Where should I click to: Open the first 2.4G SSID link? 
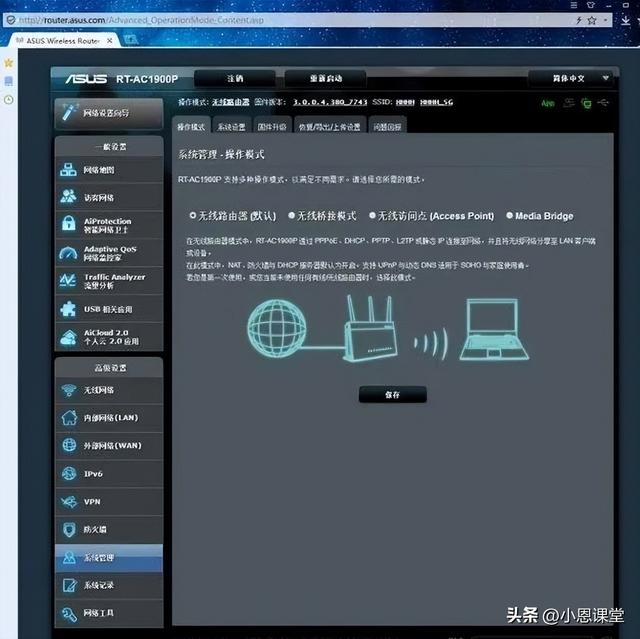coord(405,102)
